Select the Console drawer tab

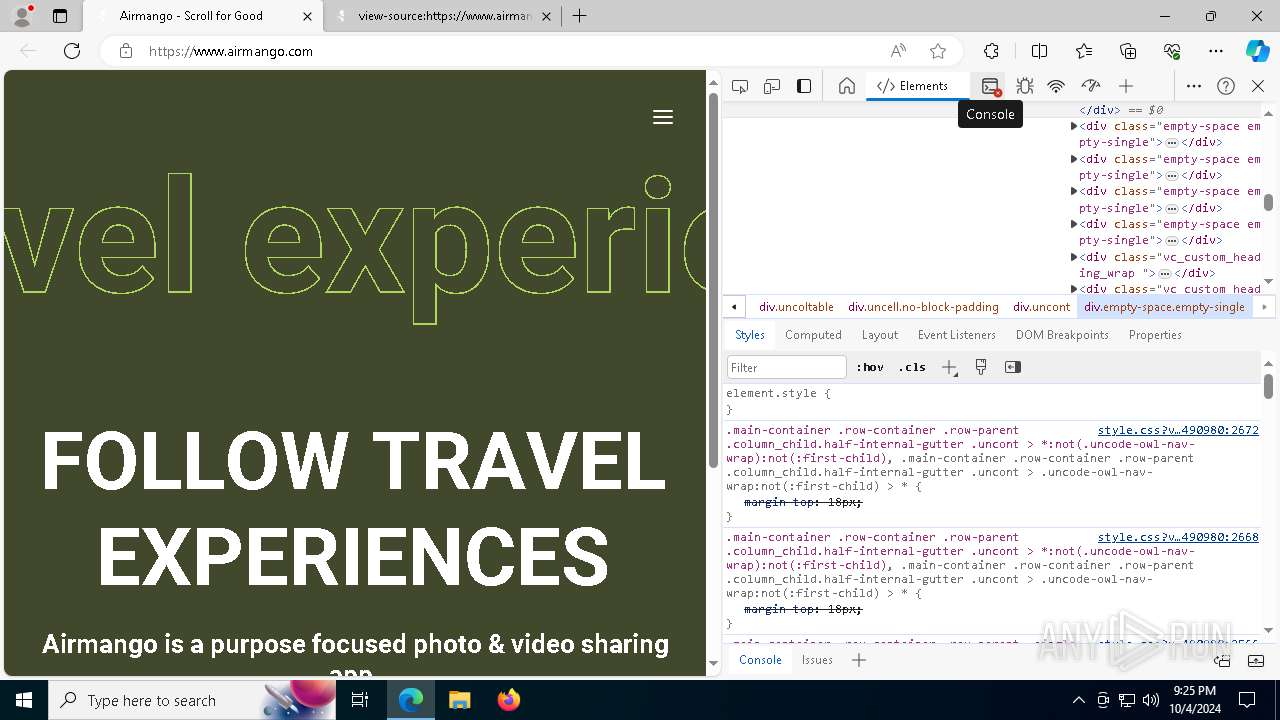coord(760,660)
